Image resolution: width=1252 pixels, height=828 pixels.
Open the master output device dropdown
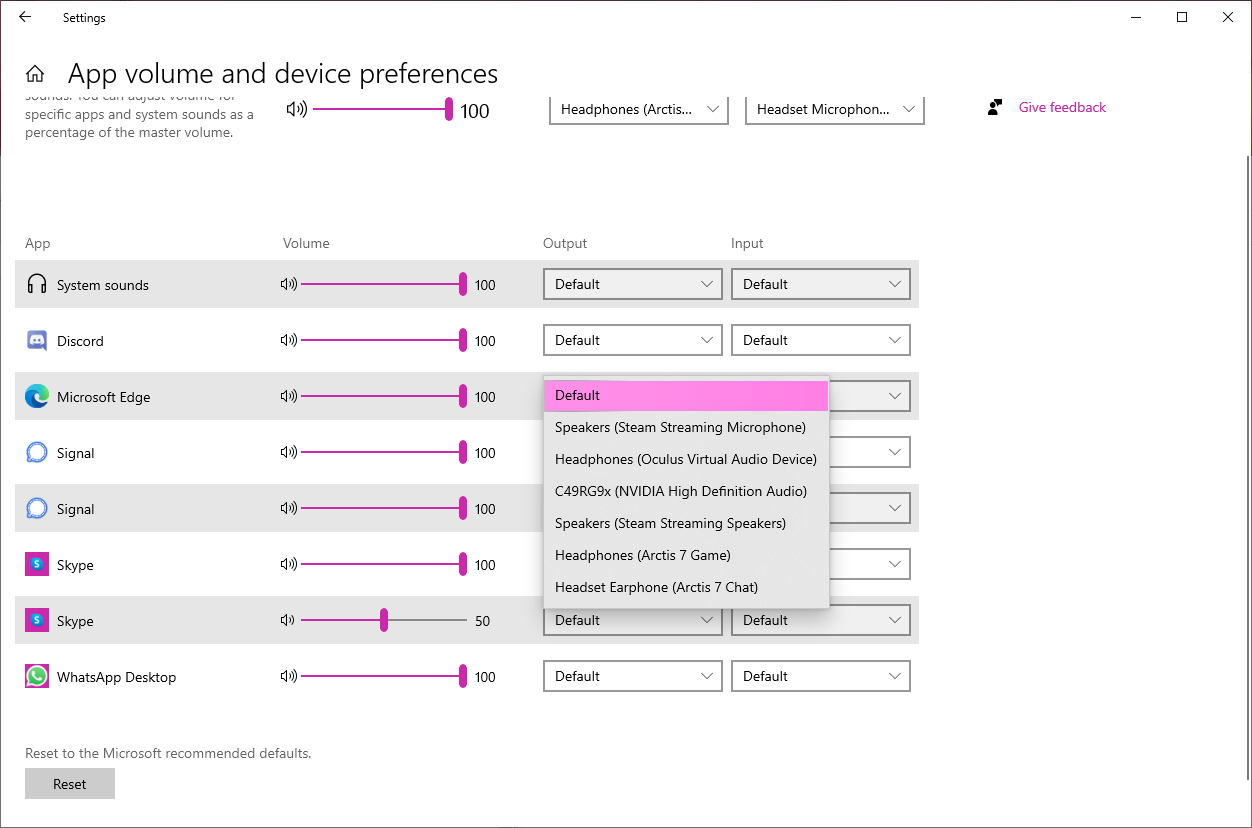[638, 109]
